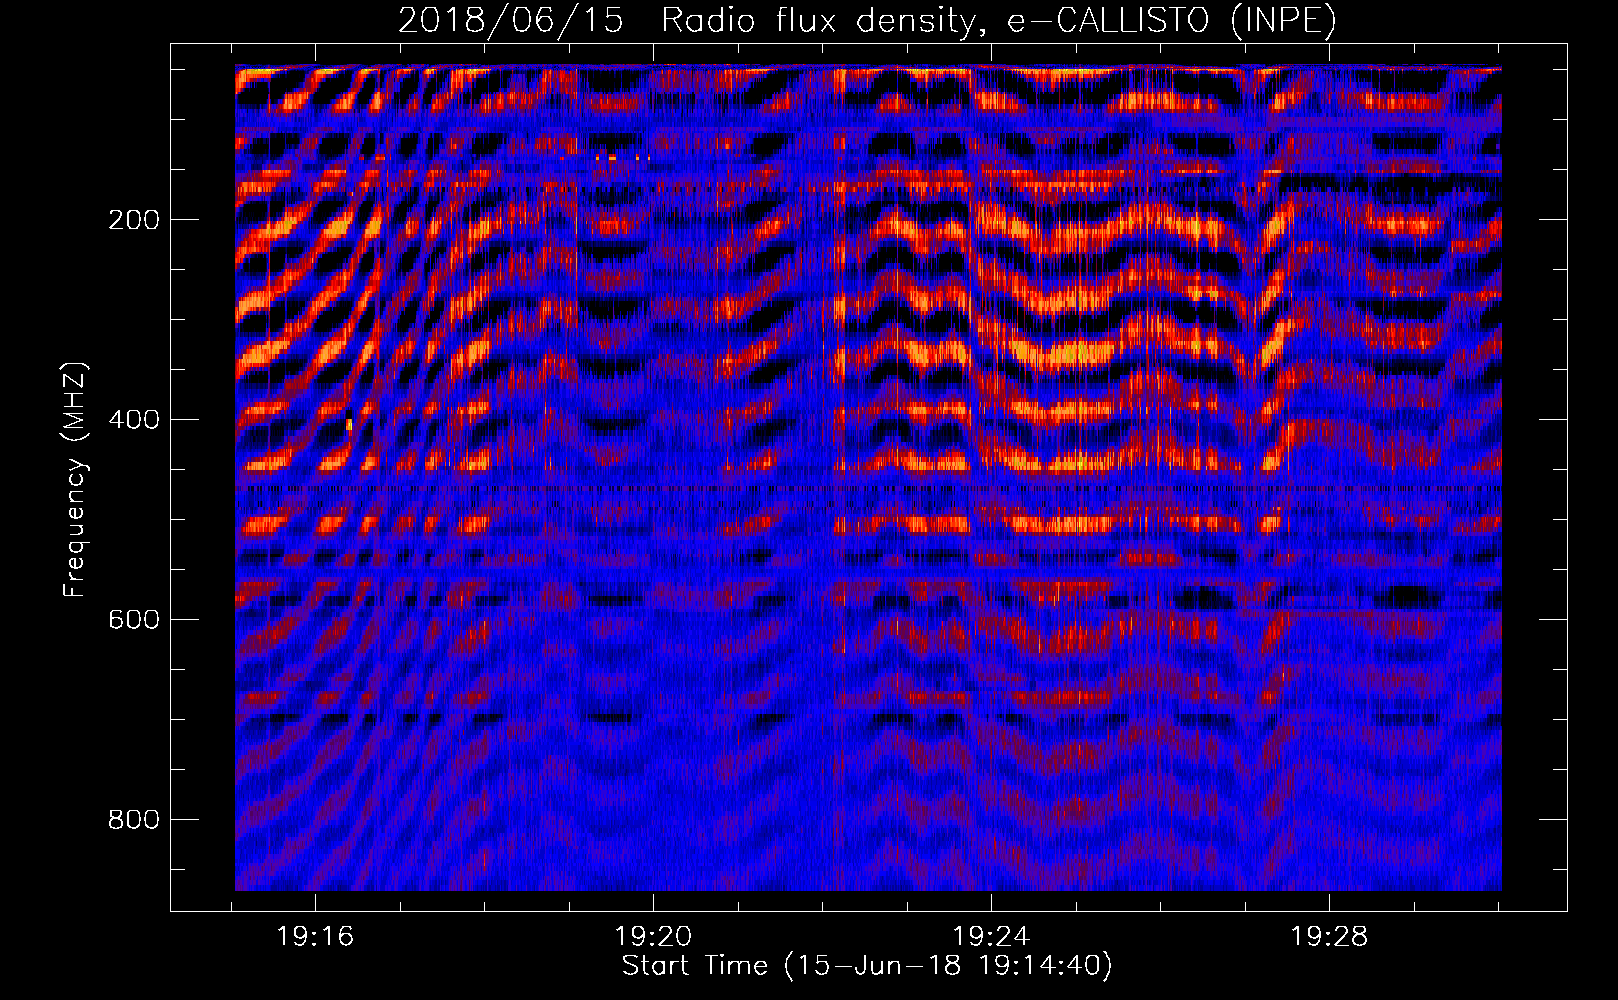Click the 800 frequency tick label

(133, 820)
